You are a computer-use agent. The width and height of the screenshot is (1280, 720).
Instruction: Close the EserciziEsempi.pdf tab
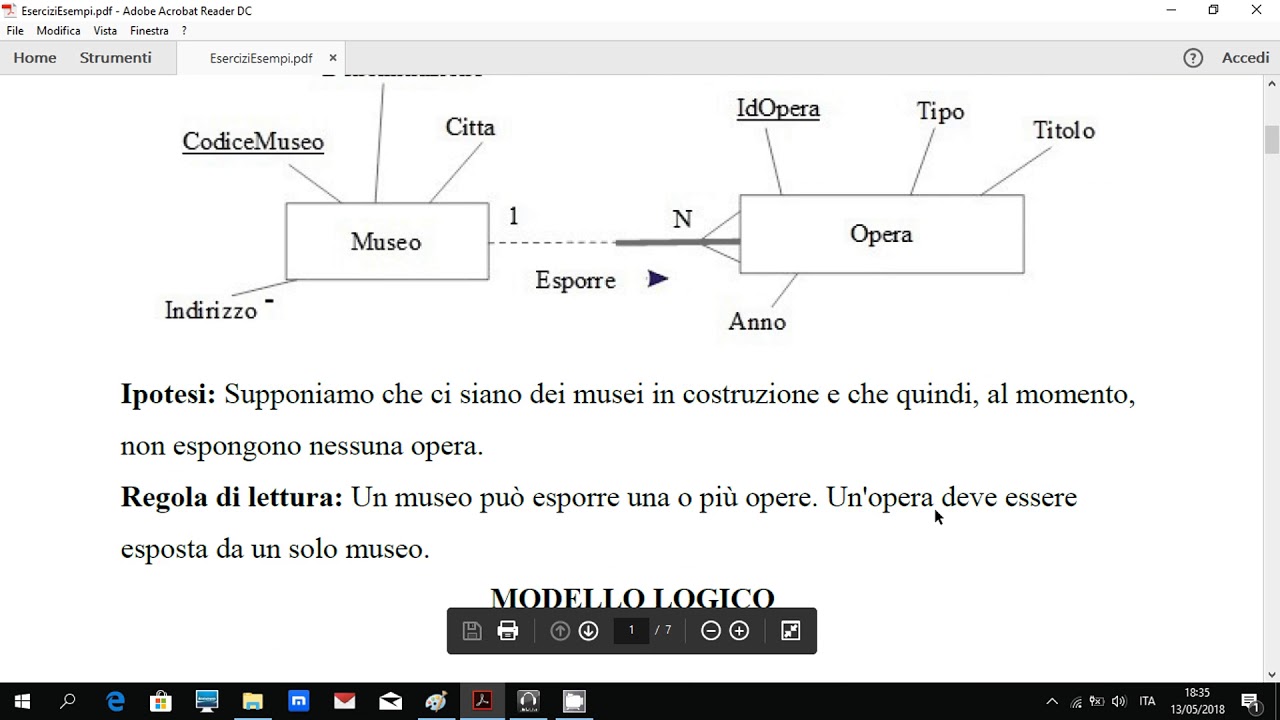coord(333,58)
